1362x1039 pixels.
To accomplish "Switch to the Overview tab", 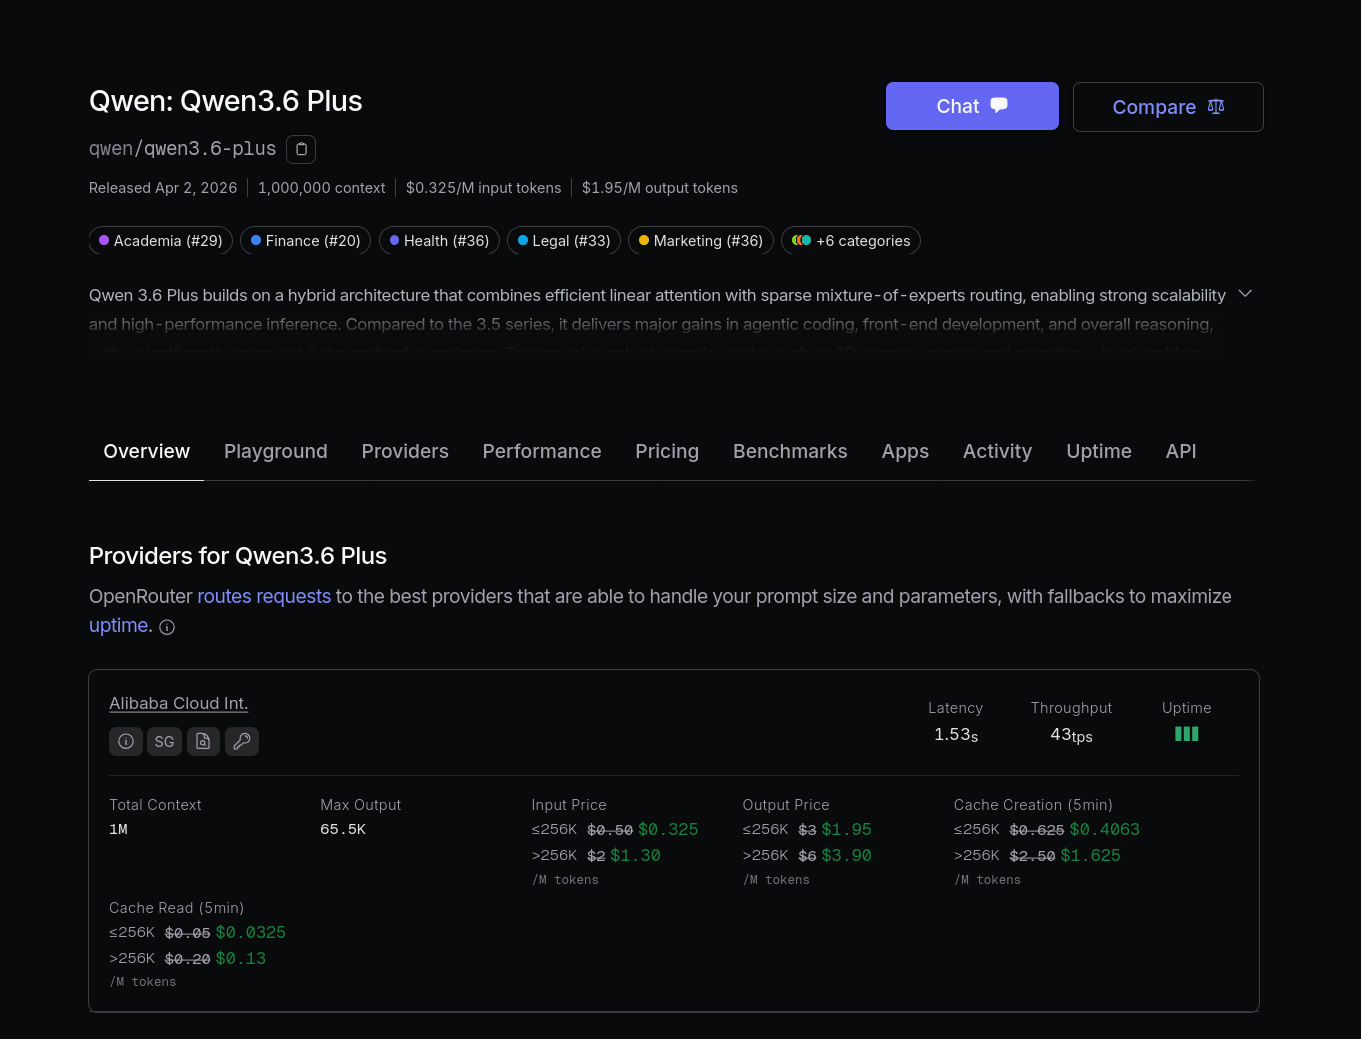I will [146, 451].
